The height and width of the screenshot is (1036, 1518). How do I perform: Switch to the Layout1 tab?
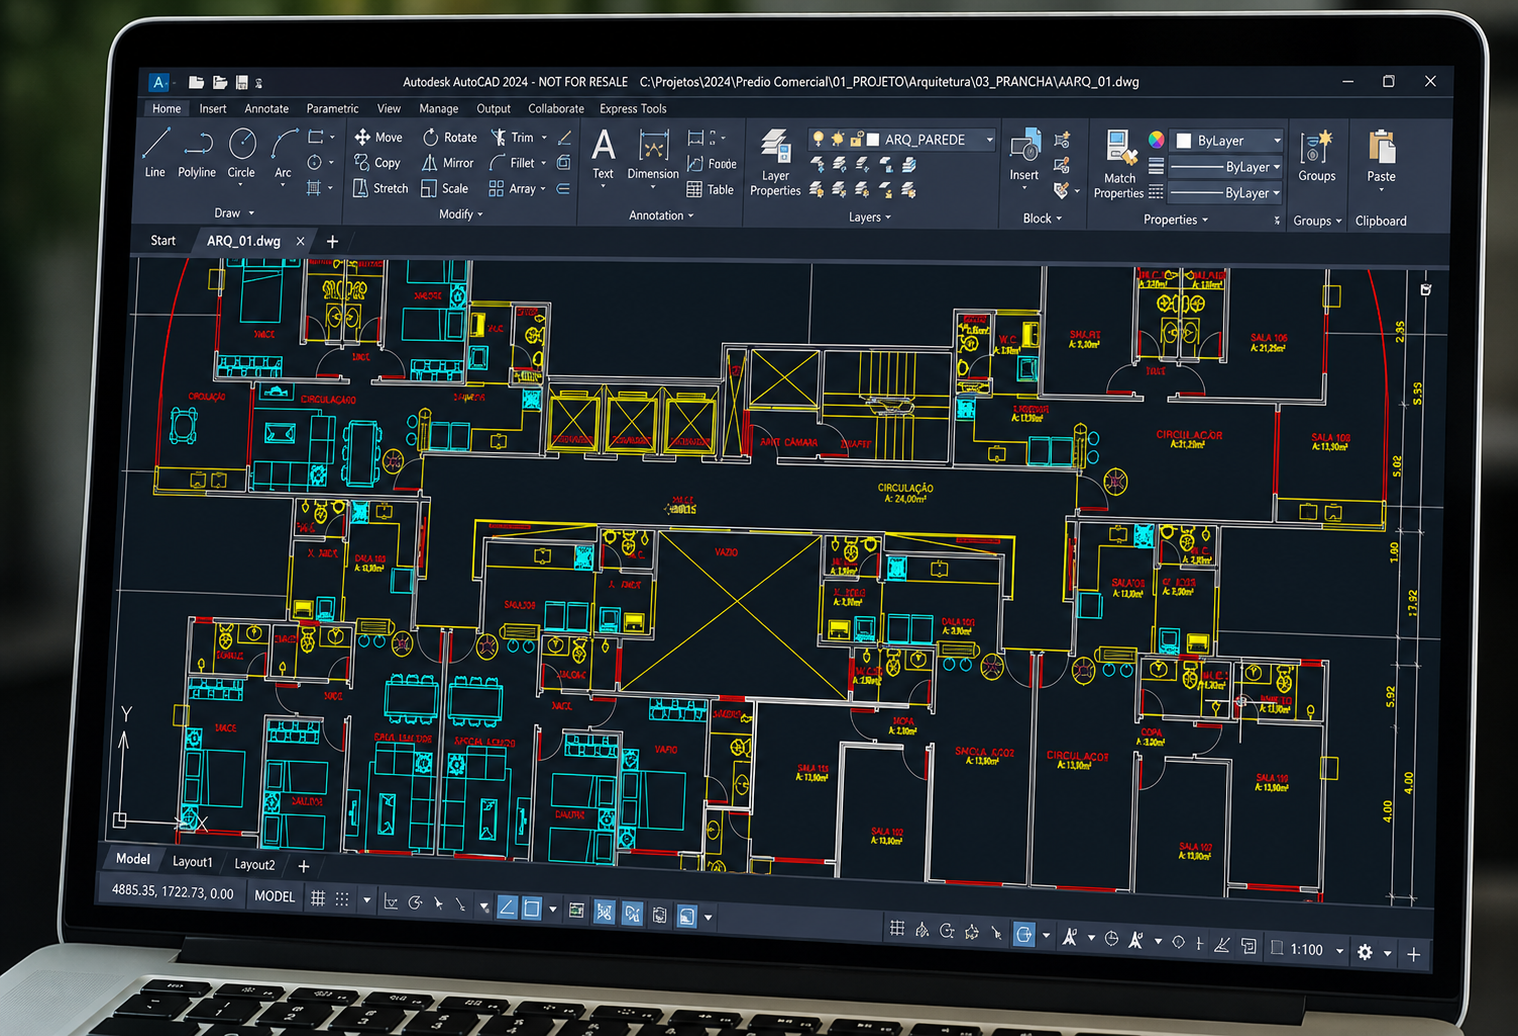192,862
